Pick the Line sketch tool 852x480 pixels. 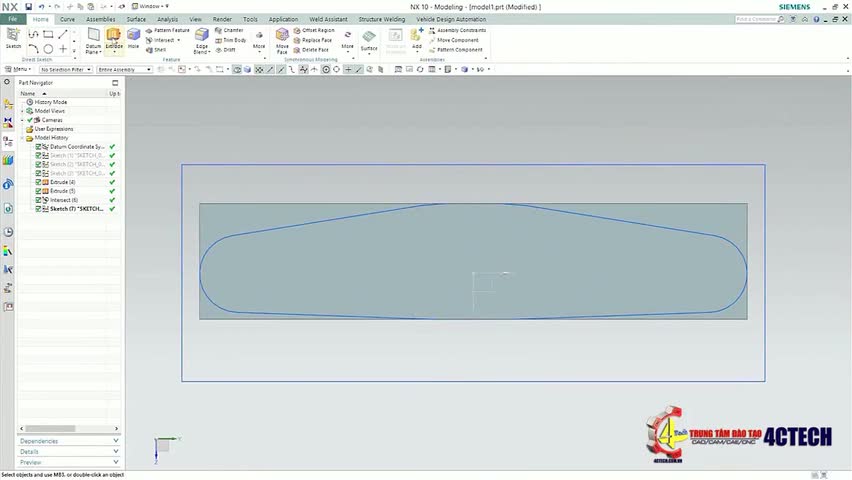(x=63, y=34)
